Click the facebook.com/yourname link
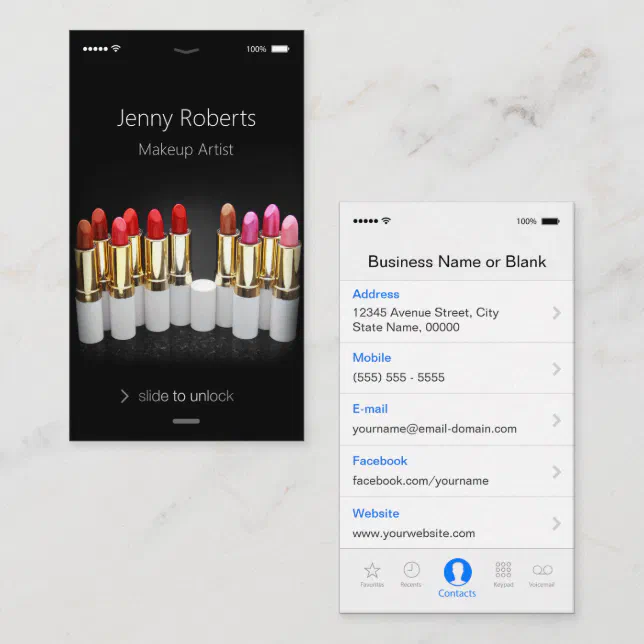Image resolution: width=644 pixels, height=644 pixels. pyautogui.click(x=420, y=480)
